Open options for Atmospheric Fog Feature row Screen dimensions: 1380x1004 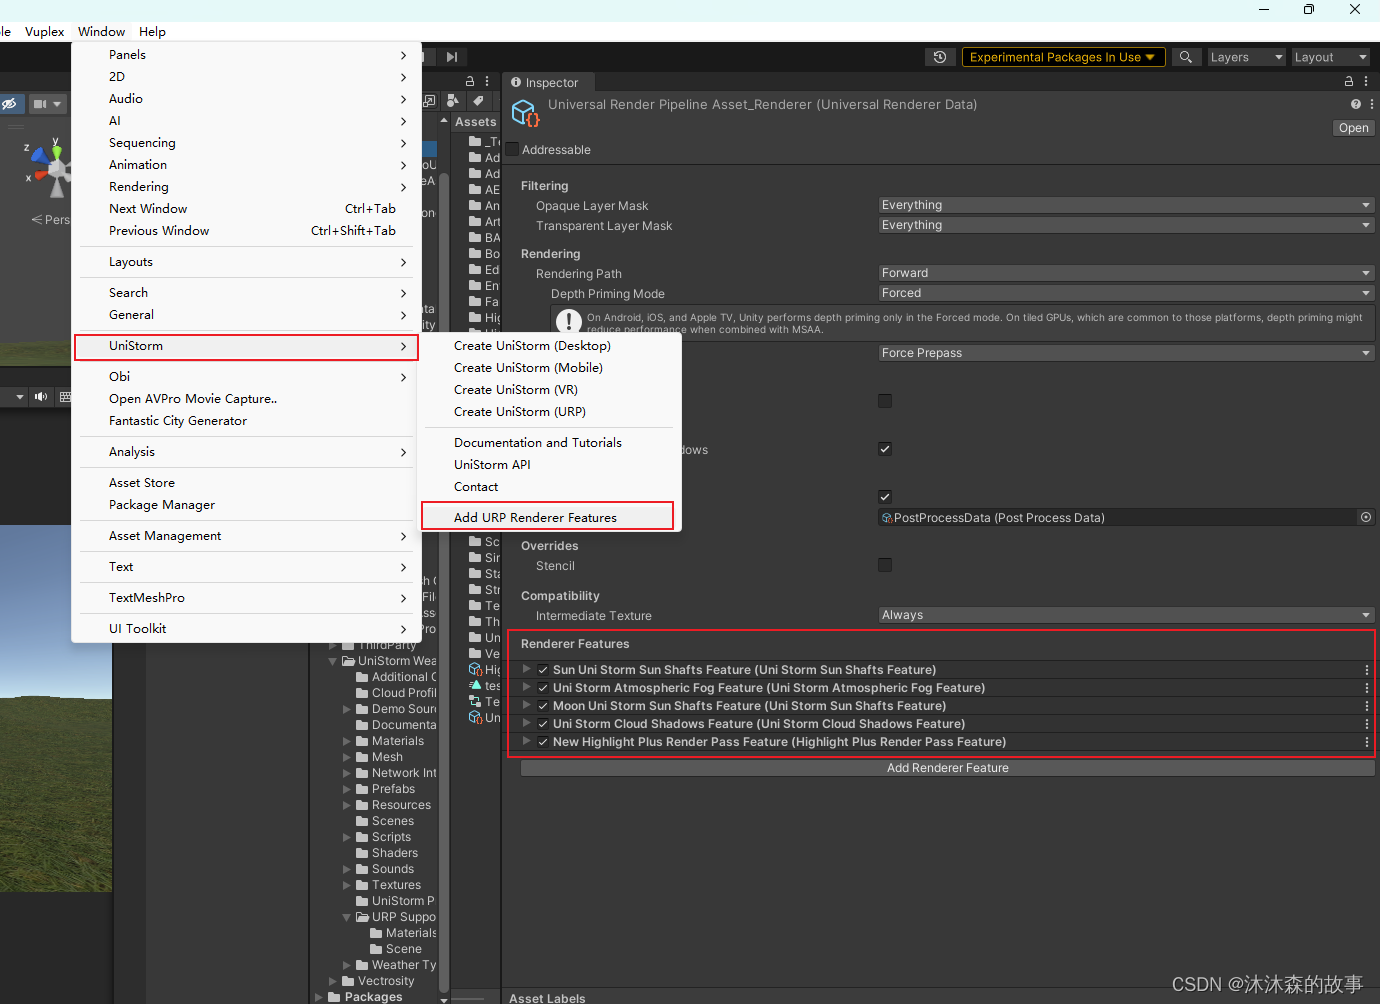point(1366,688)
